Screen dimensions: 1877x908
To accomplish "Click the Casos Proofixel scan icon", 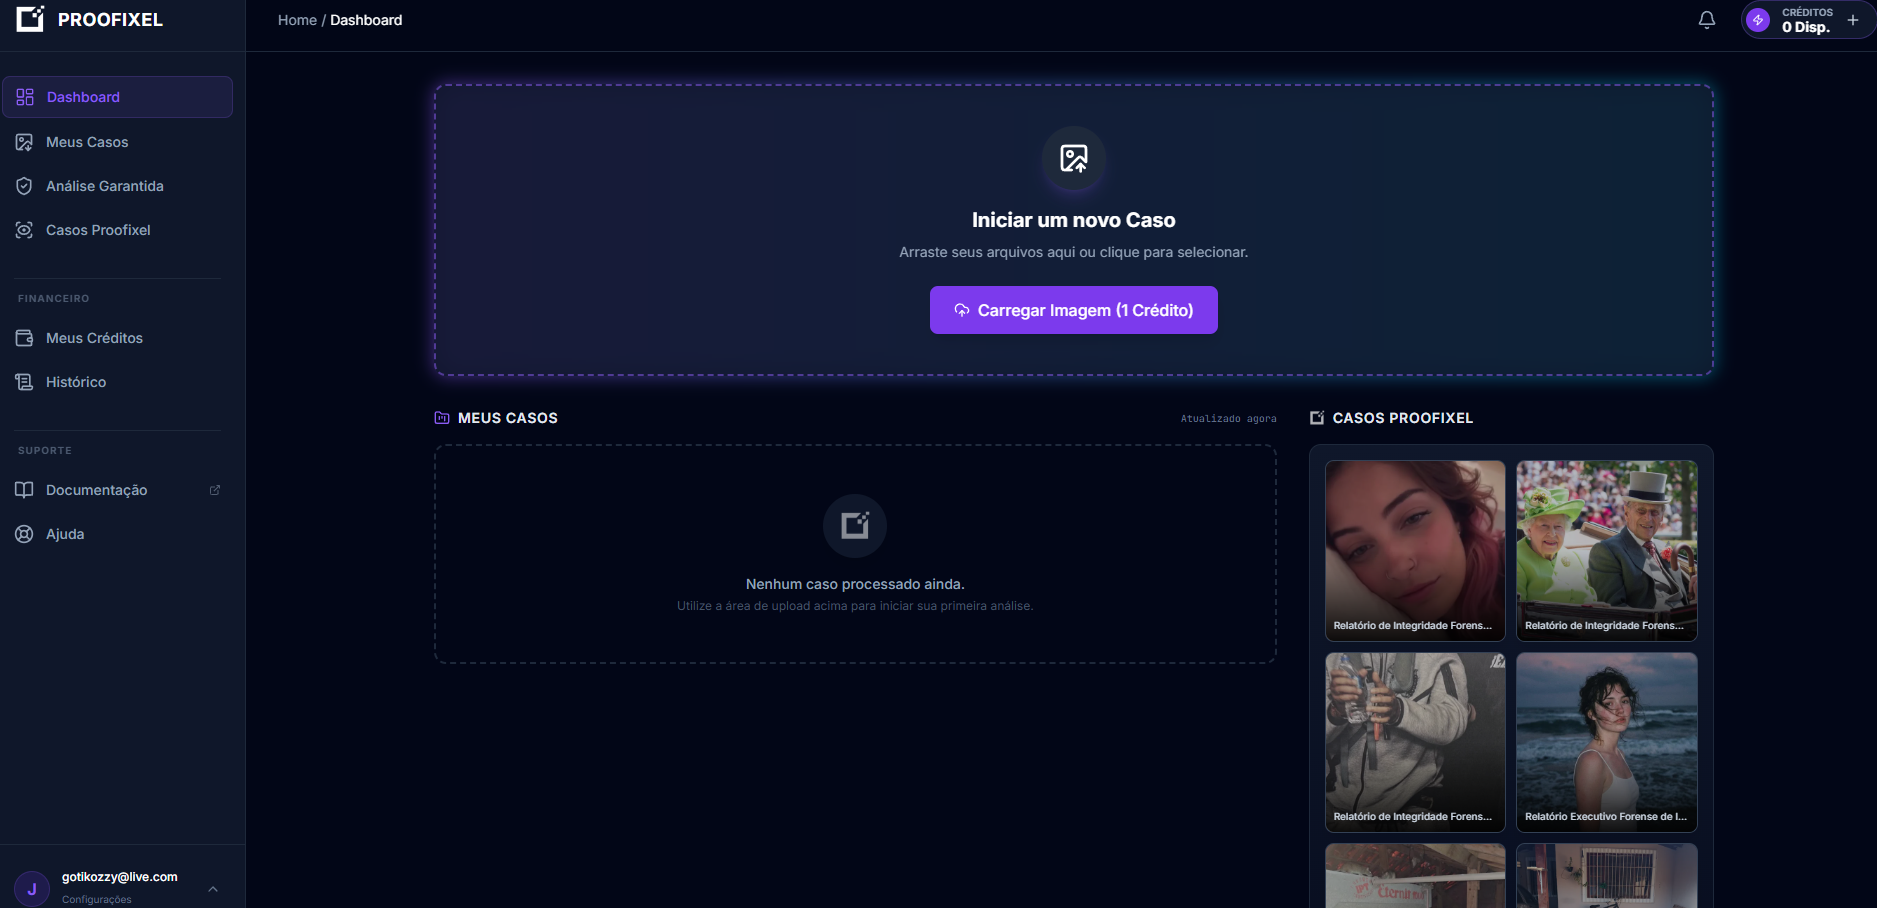I will [x=24, y=230].
